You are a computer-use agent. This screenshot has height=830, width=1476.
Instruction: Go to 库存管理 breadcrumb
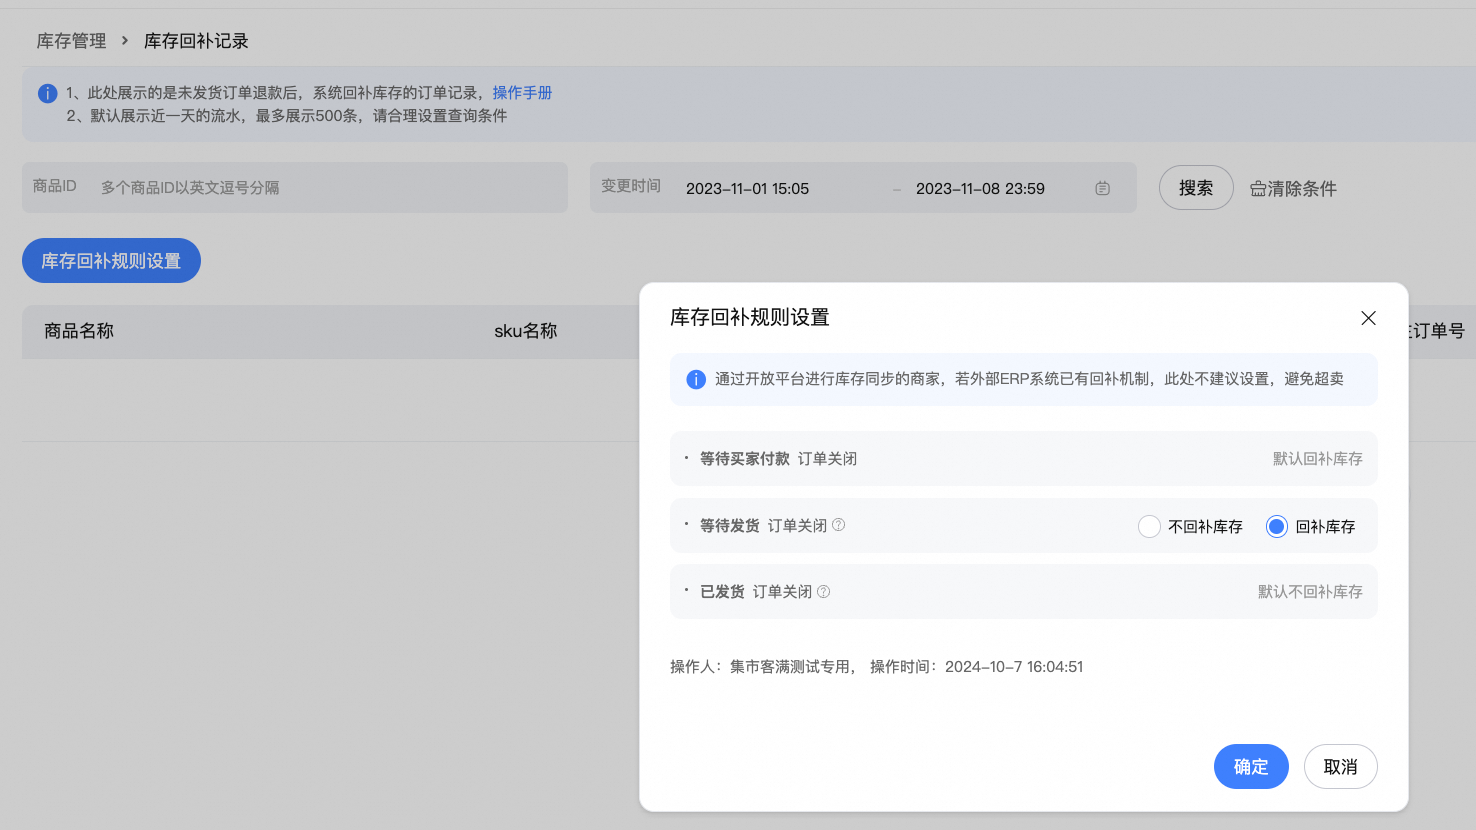(x=71, y=41)
